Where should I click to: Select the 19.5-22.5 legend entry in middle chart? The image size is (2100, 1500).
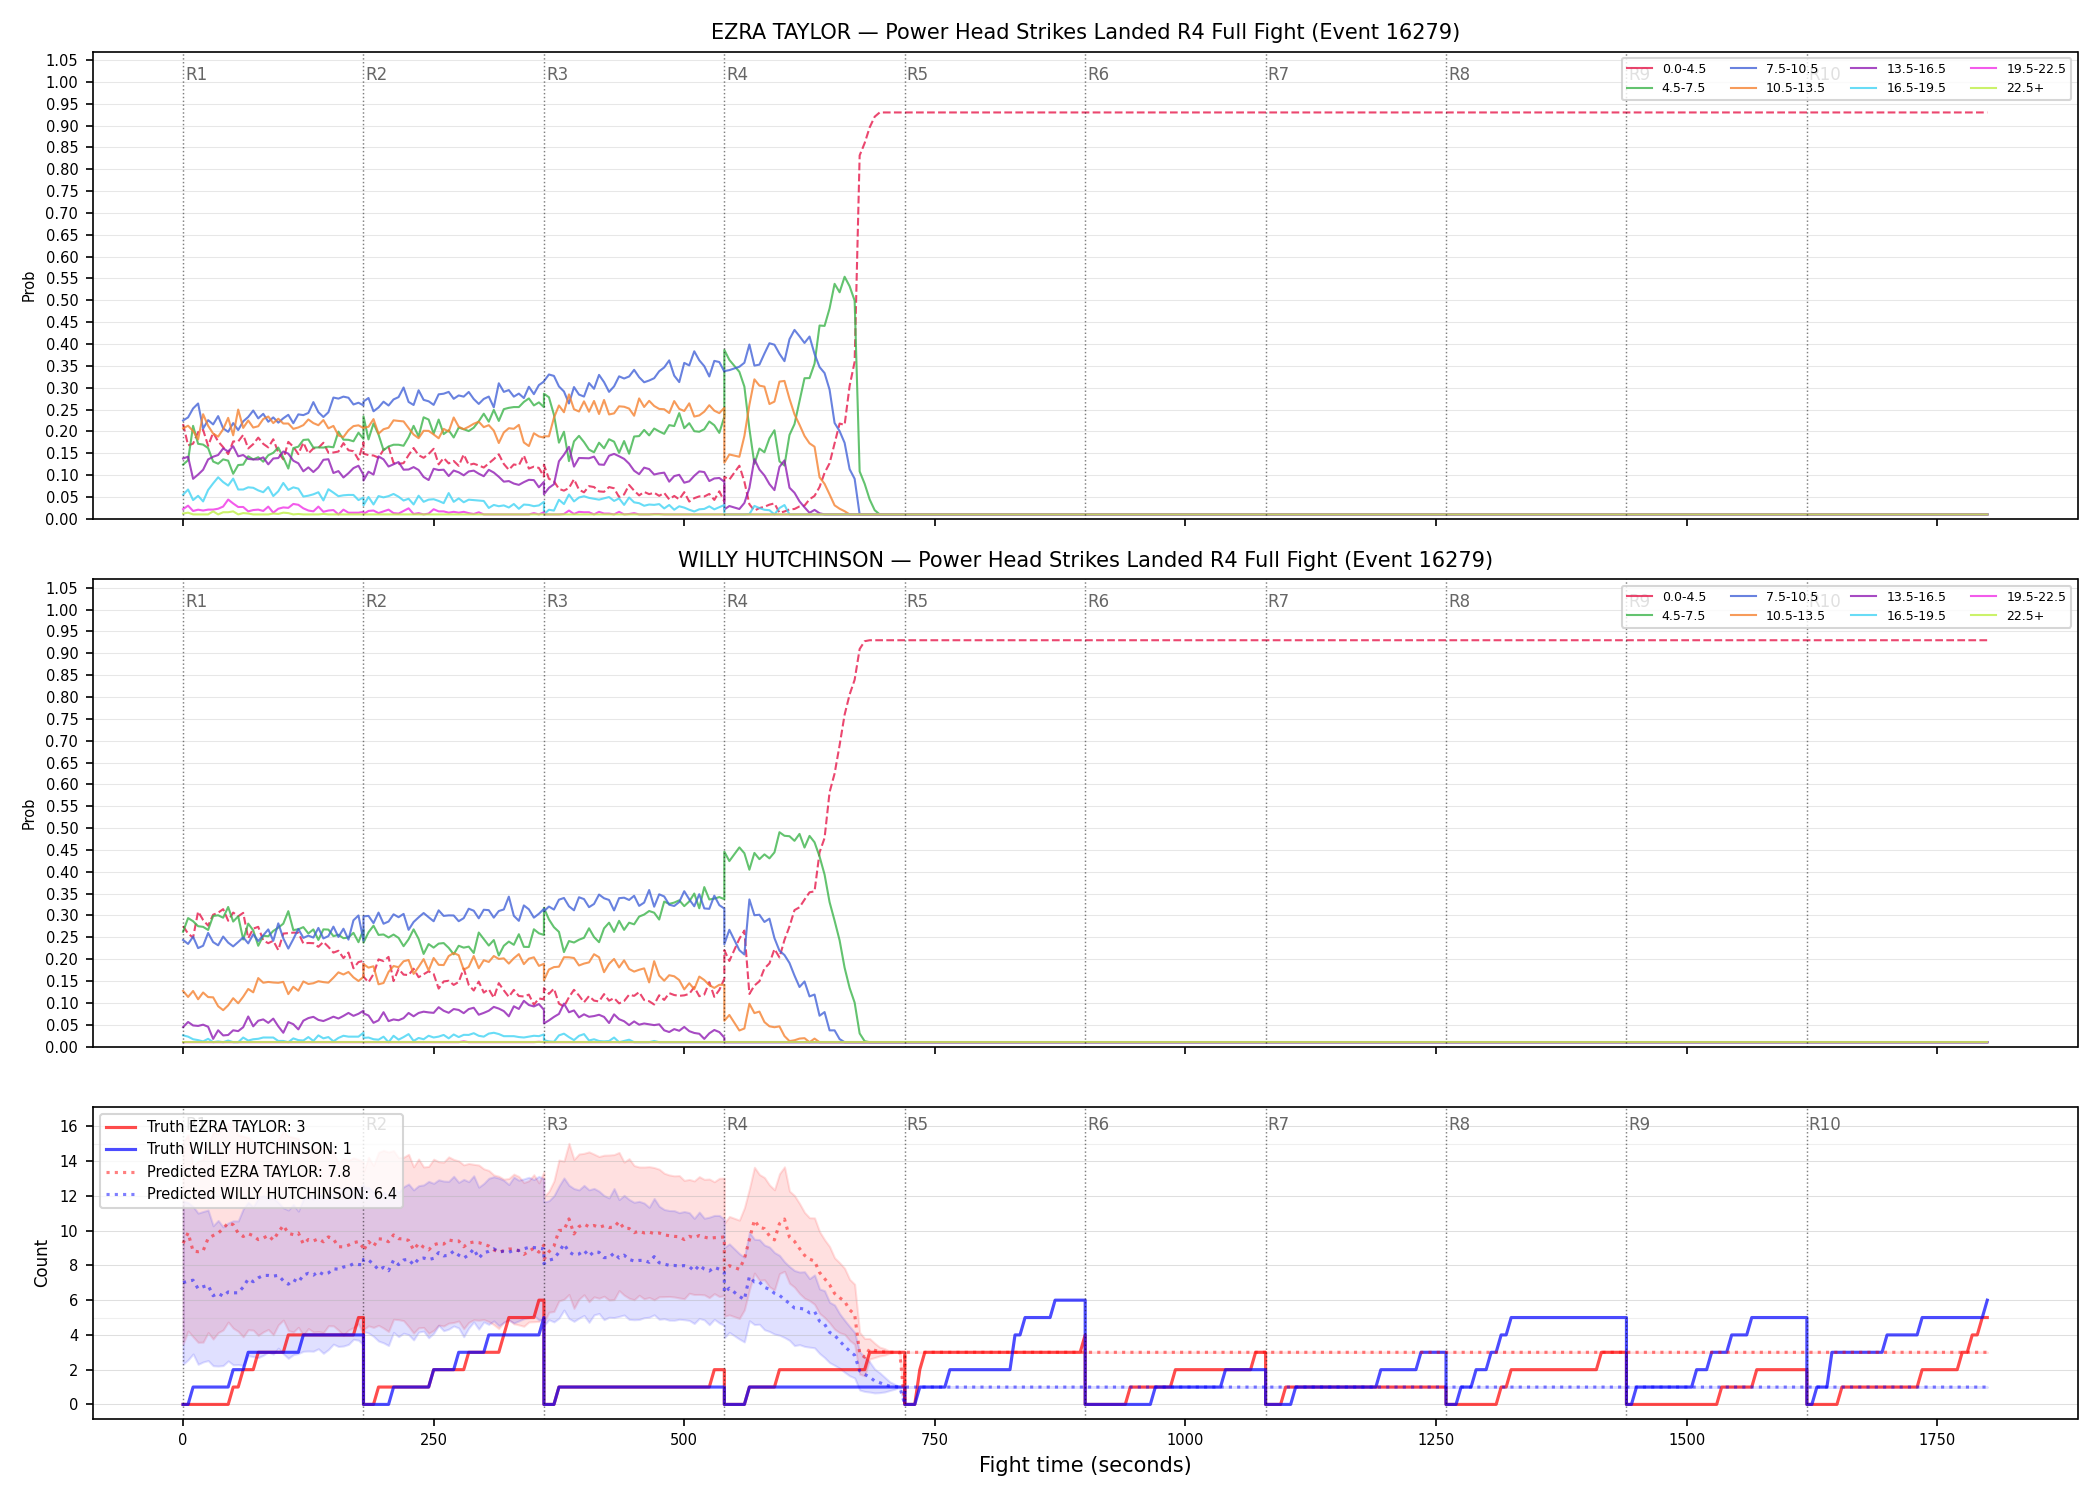coord(2018,597)
